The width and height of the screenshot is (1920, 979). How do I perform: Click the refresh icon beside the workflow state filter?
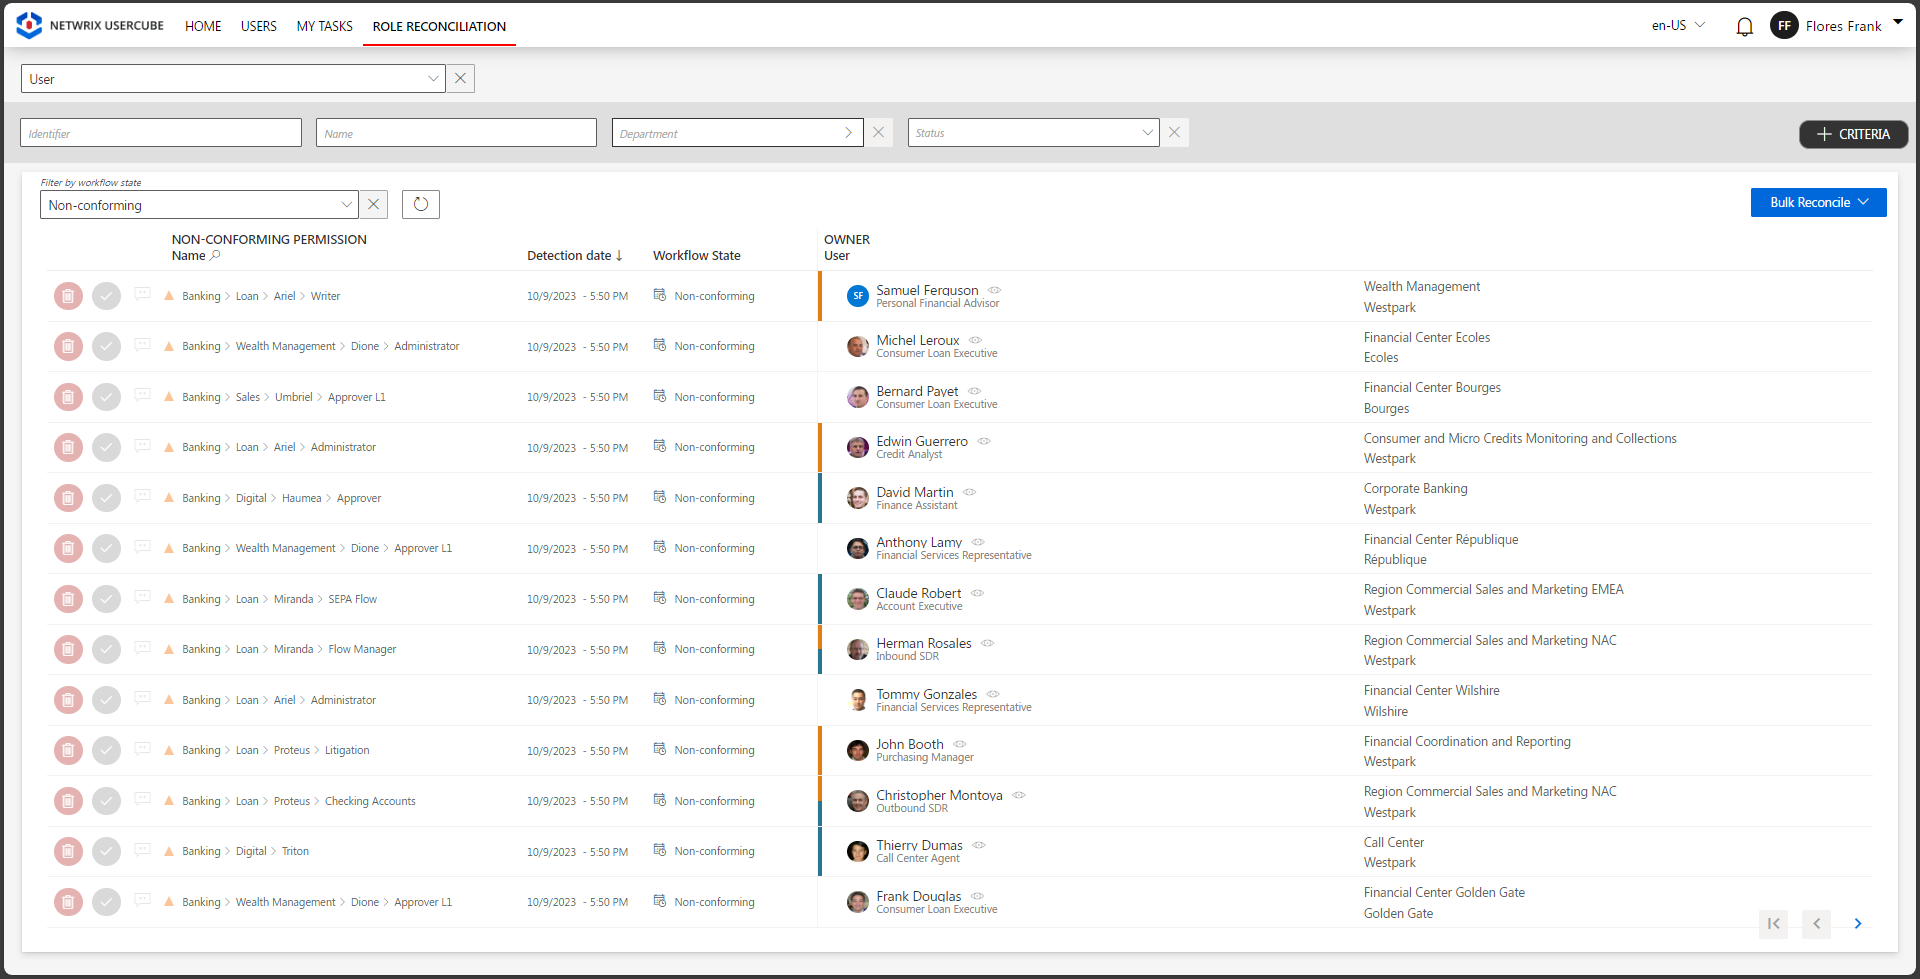click(x=420, y=204)
